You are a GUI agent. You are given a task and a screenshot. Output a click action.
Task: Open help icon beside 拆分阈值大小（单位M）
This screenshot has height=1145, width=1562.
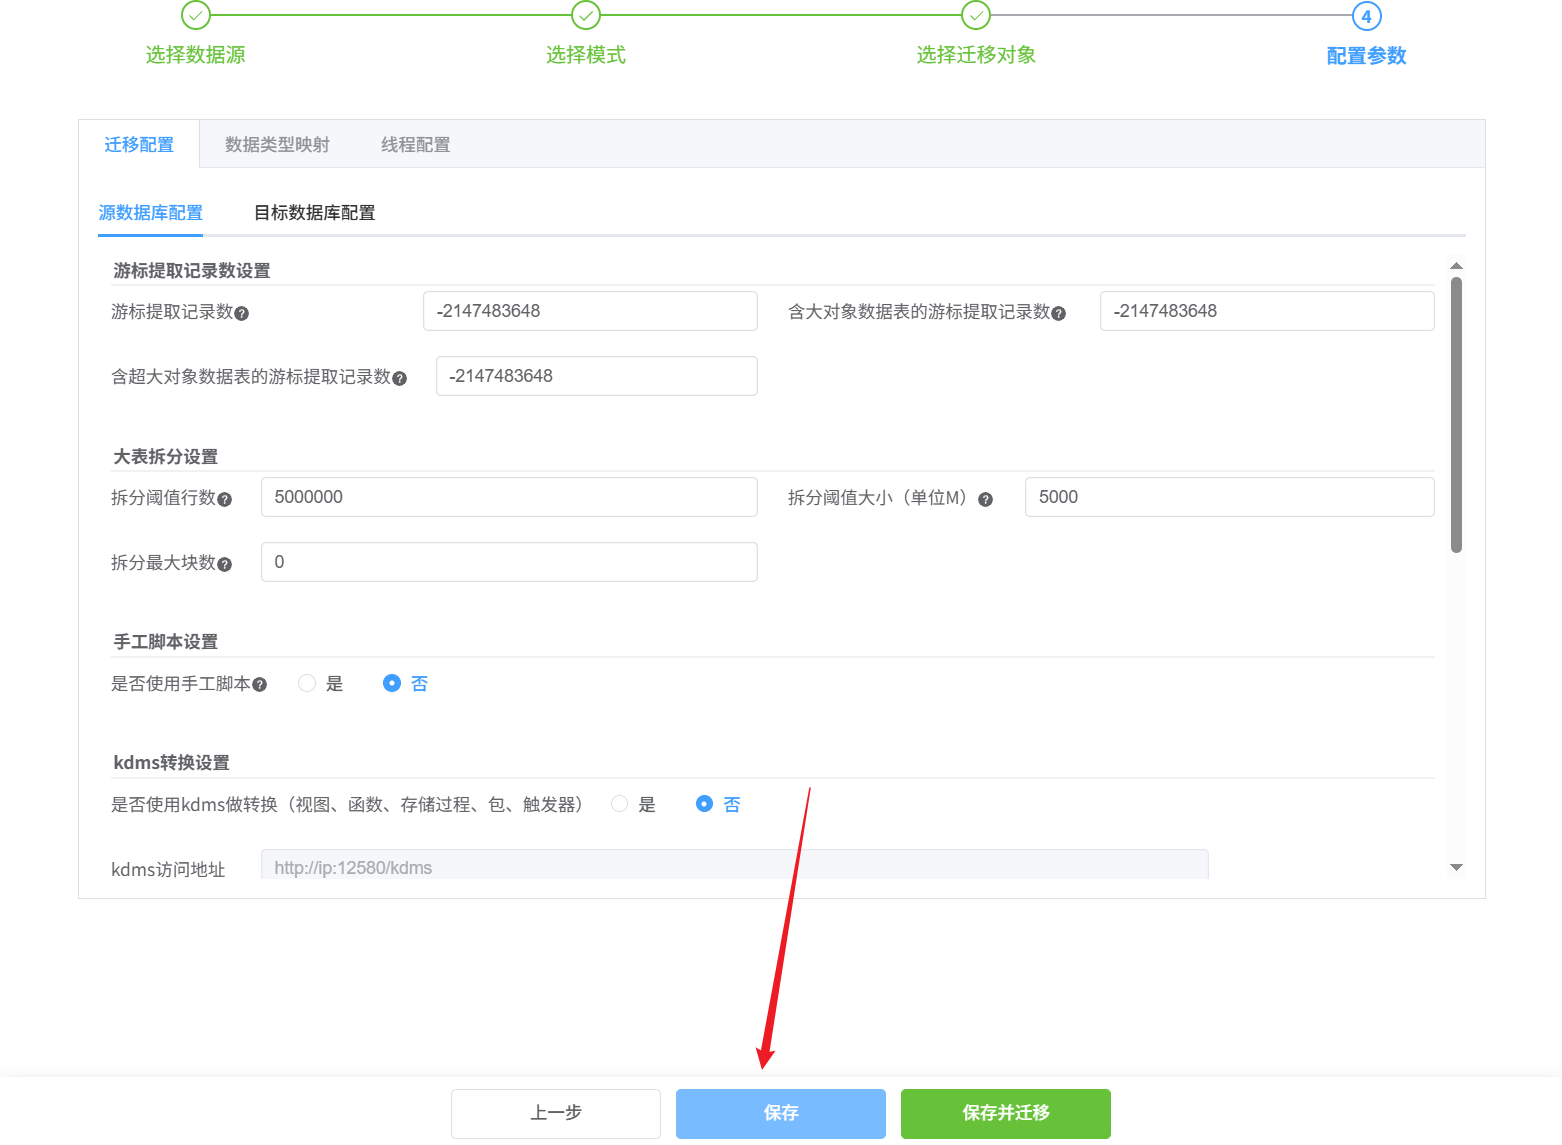pos(985,499)
